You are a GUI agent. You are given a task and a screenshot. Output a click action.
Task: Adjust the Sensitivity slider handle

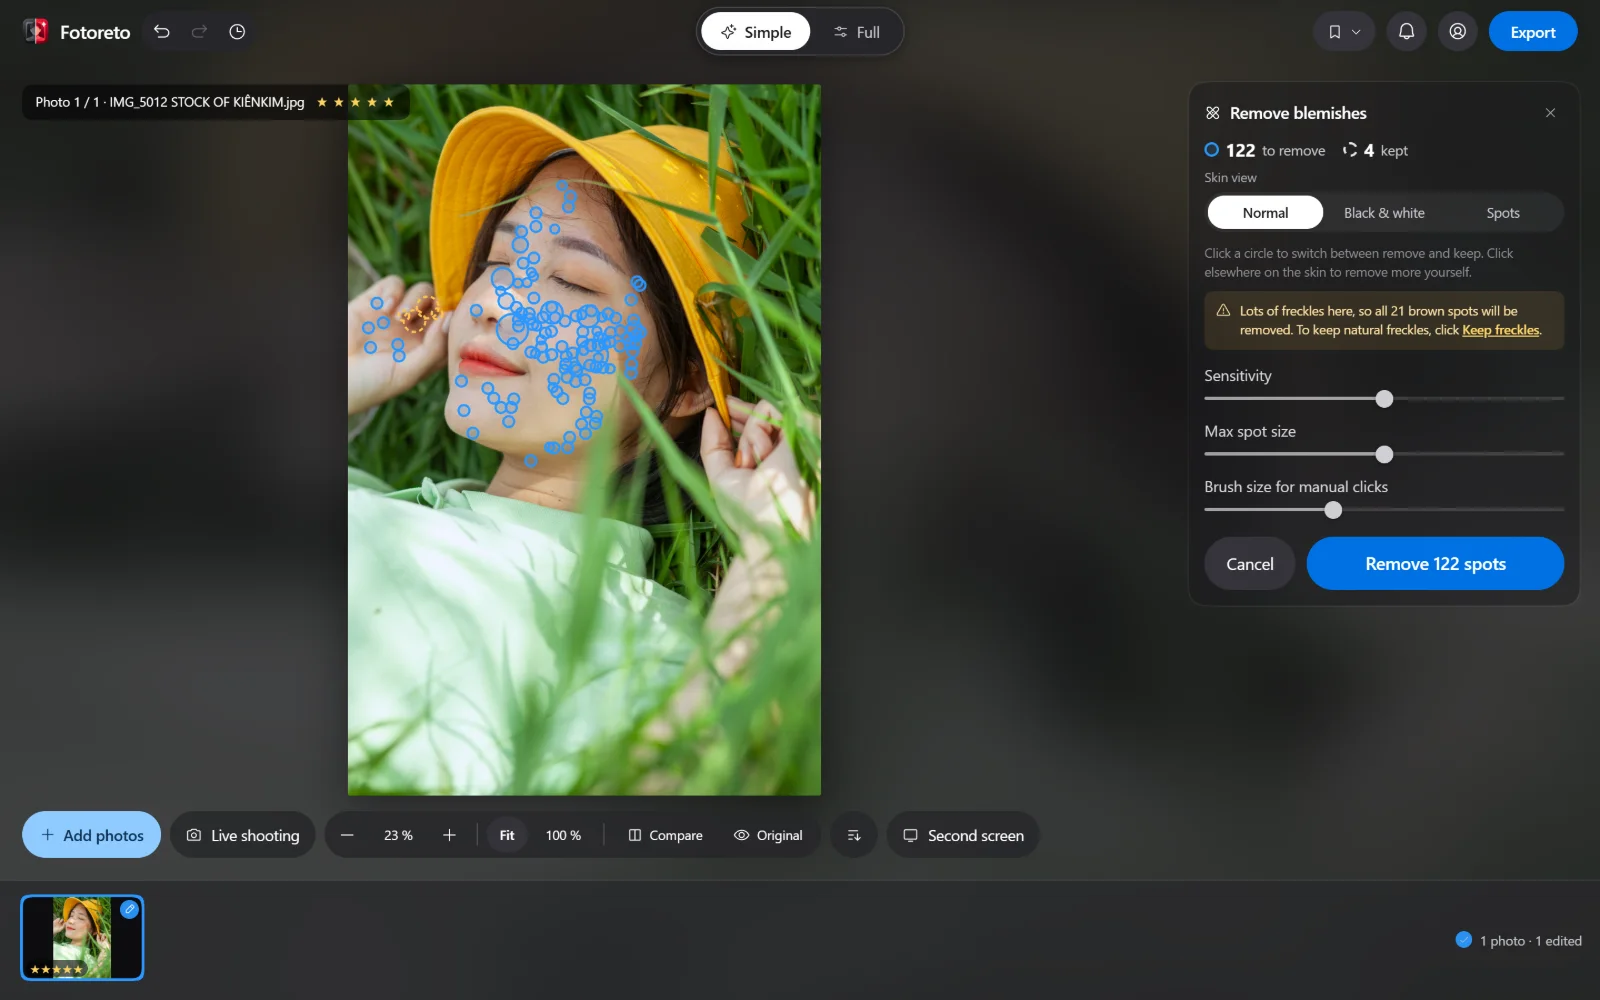pos(1384,399)
